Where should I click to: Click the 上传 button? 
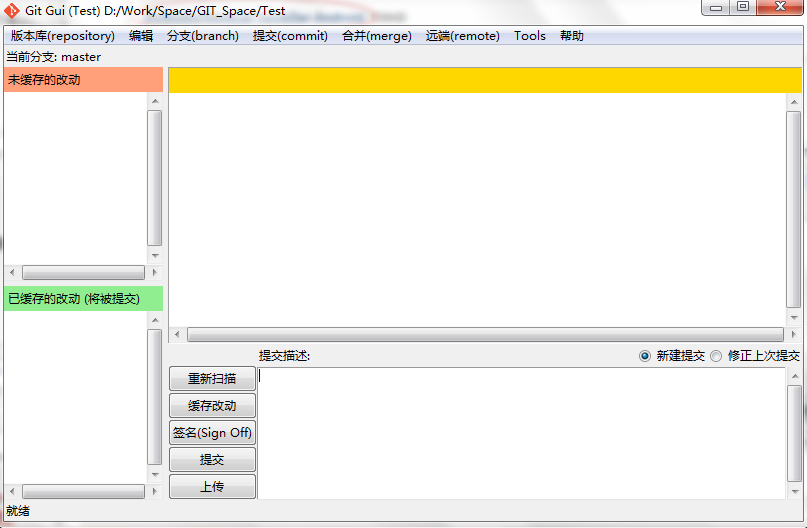point(212,486)
